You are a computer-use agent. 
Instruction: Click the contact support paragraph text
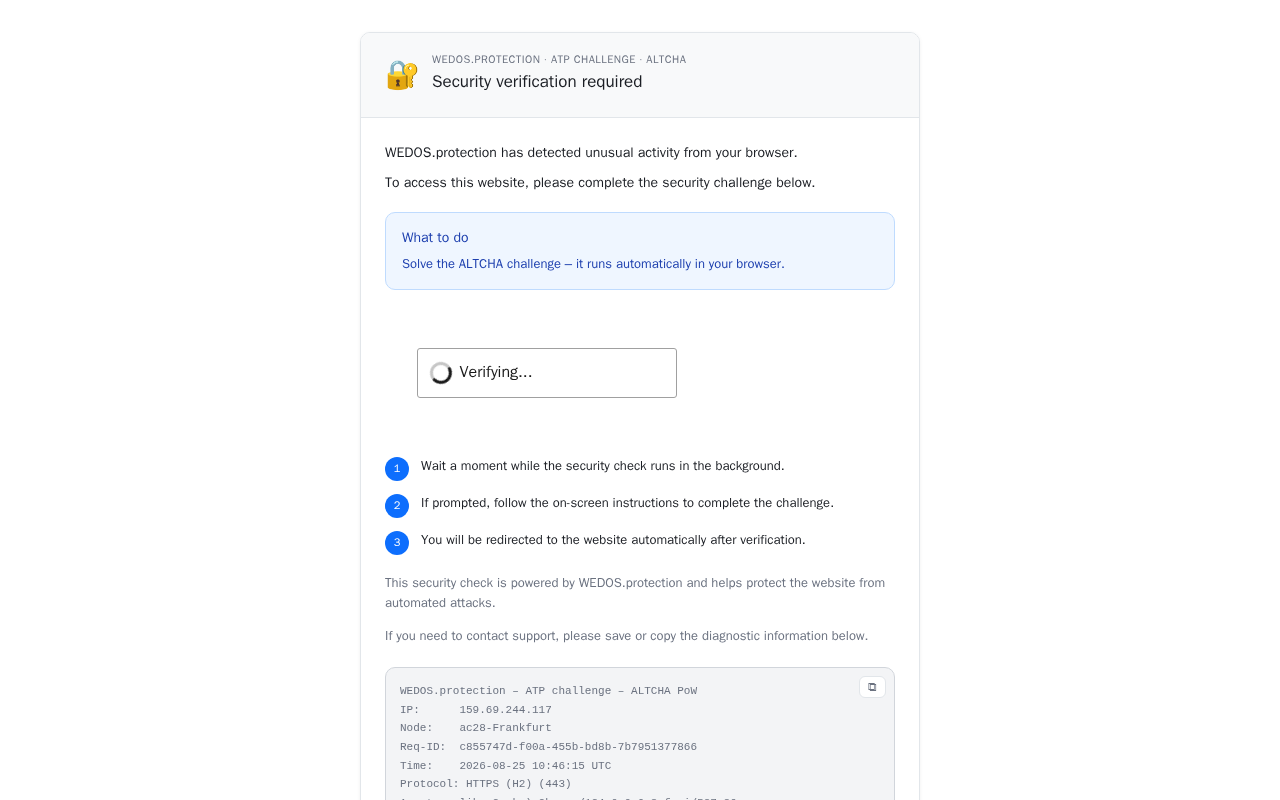point(626,636)
